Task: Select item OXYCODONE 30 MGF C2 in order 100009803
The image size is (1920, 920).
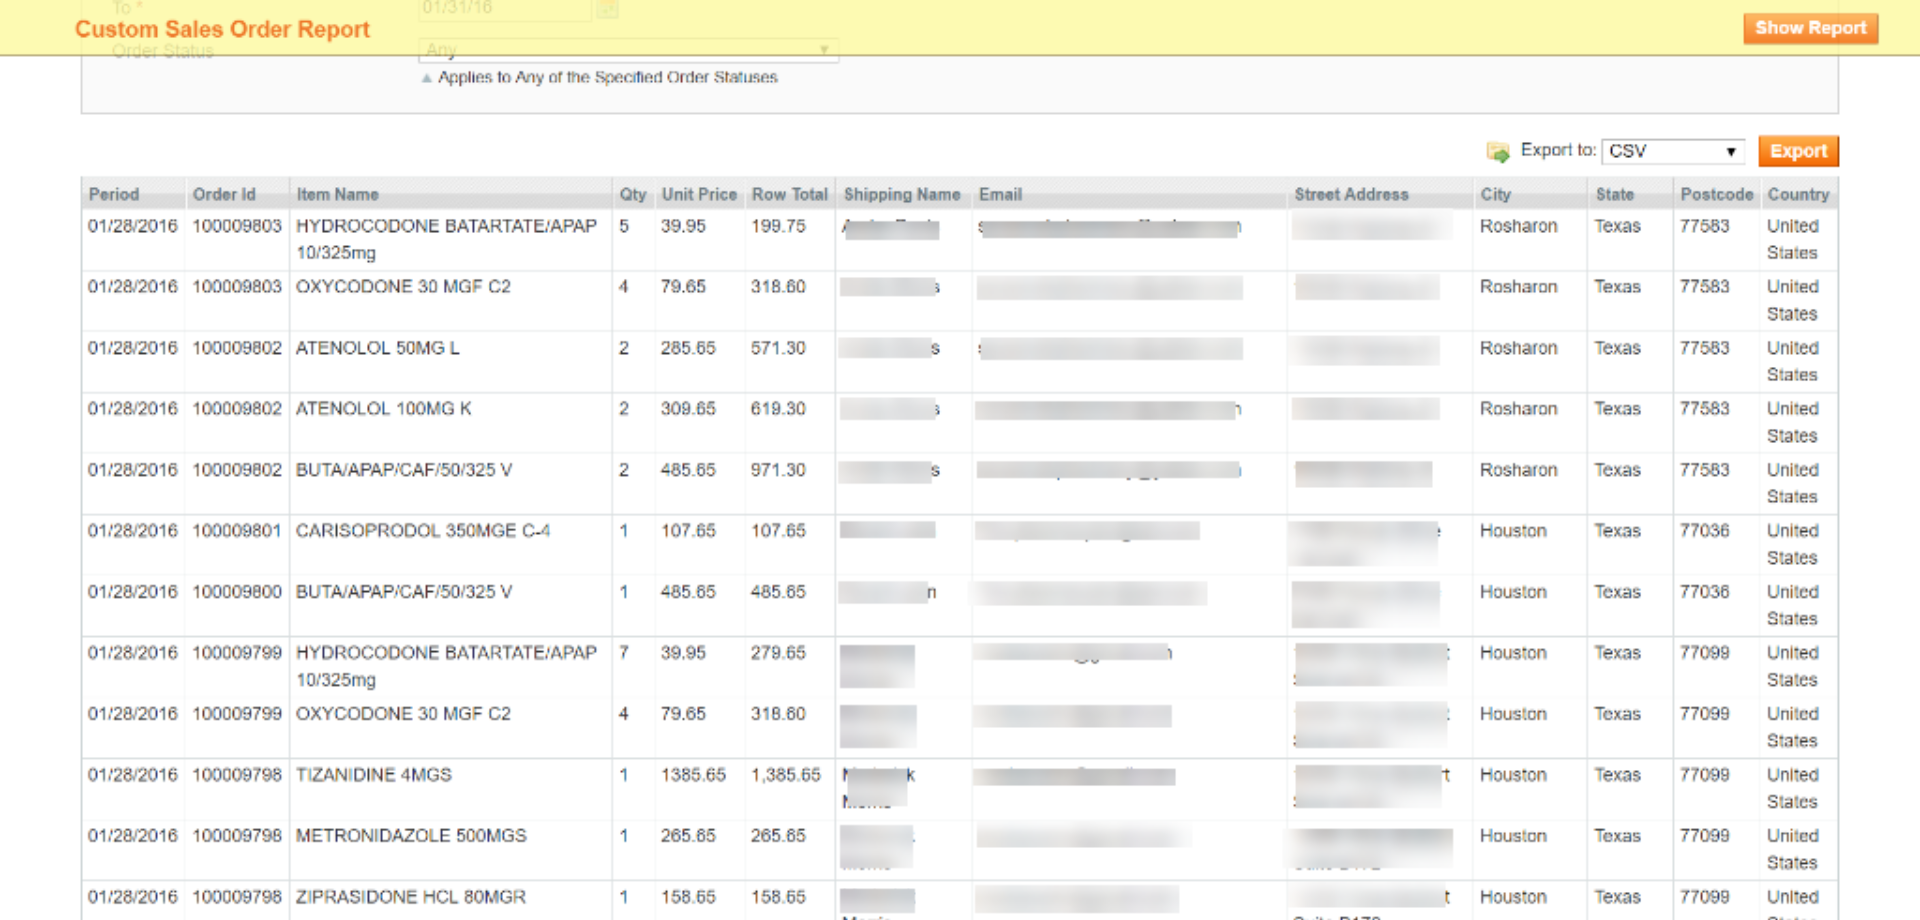Action: click(x=403, y=287)
